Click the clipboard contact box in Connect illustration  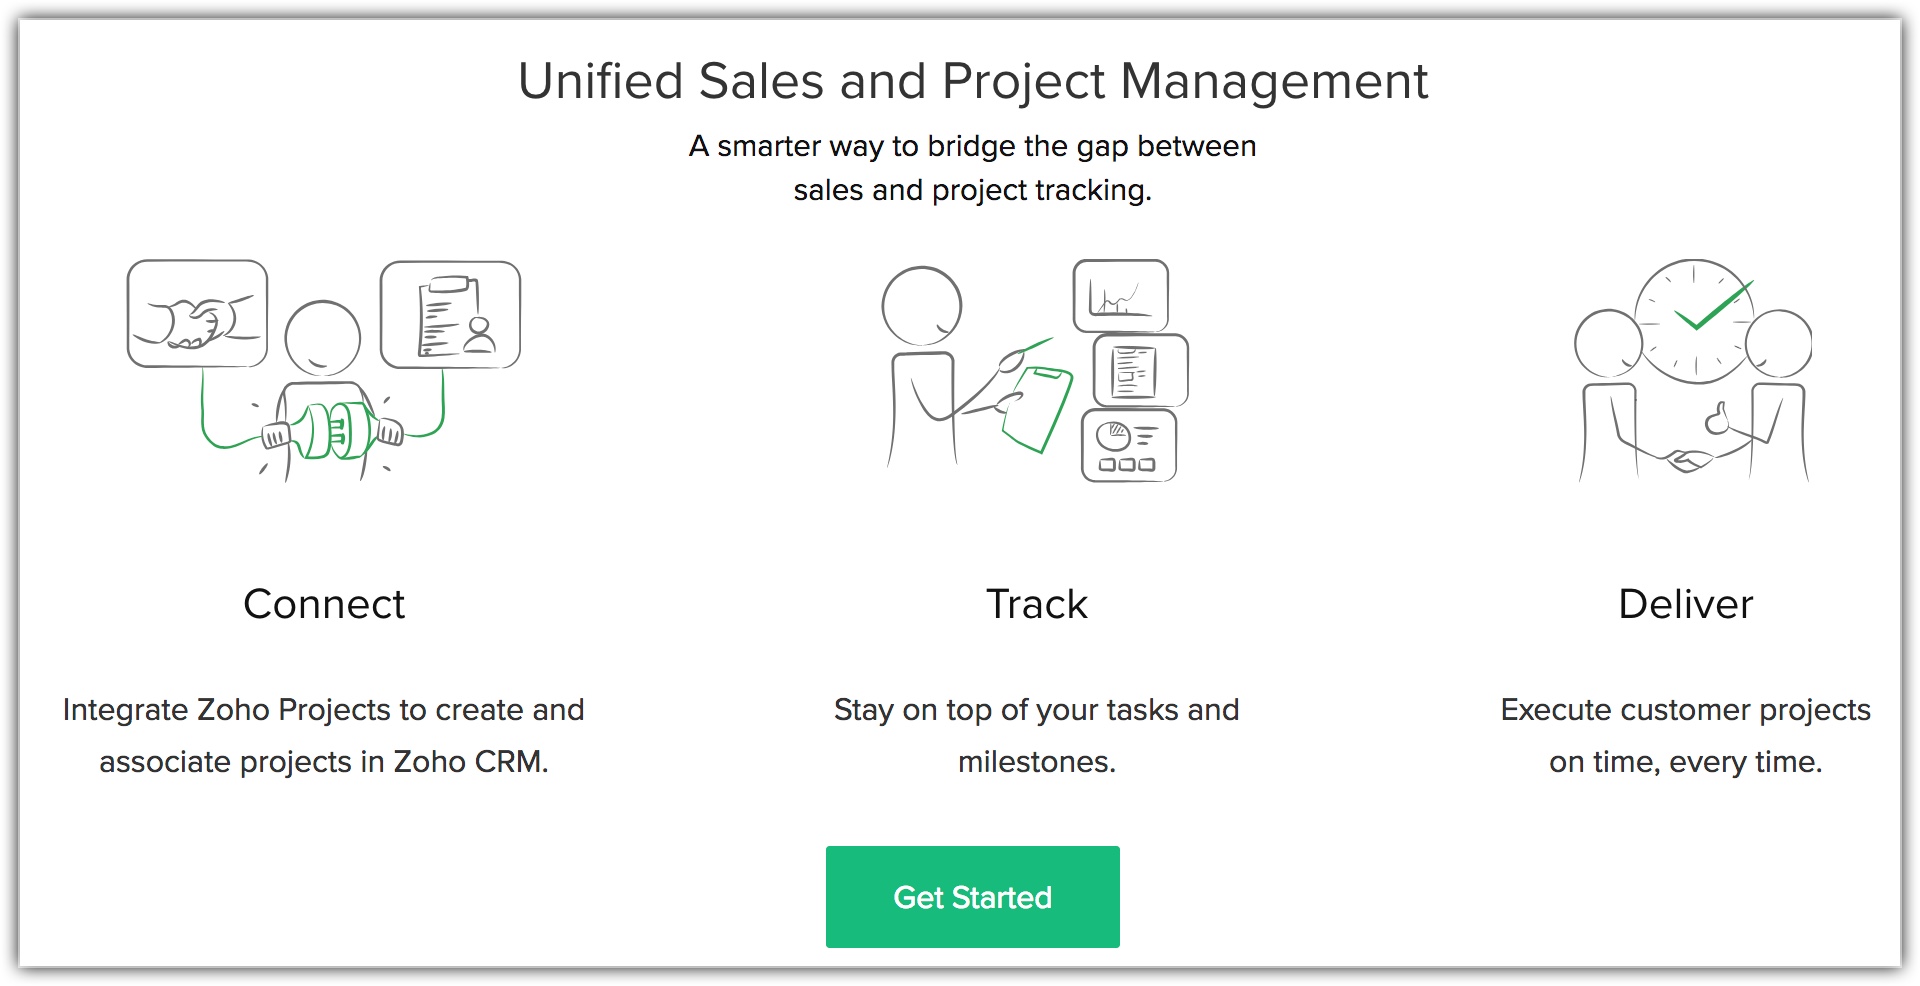(450, 314)
